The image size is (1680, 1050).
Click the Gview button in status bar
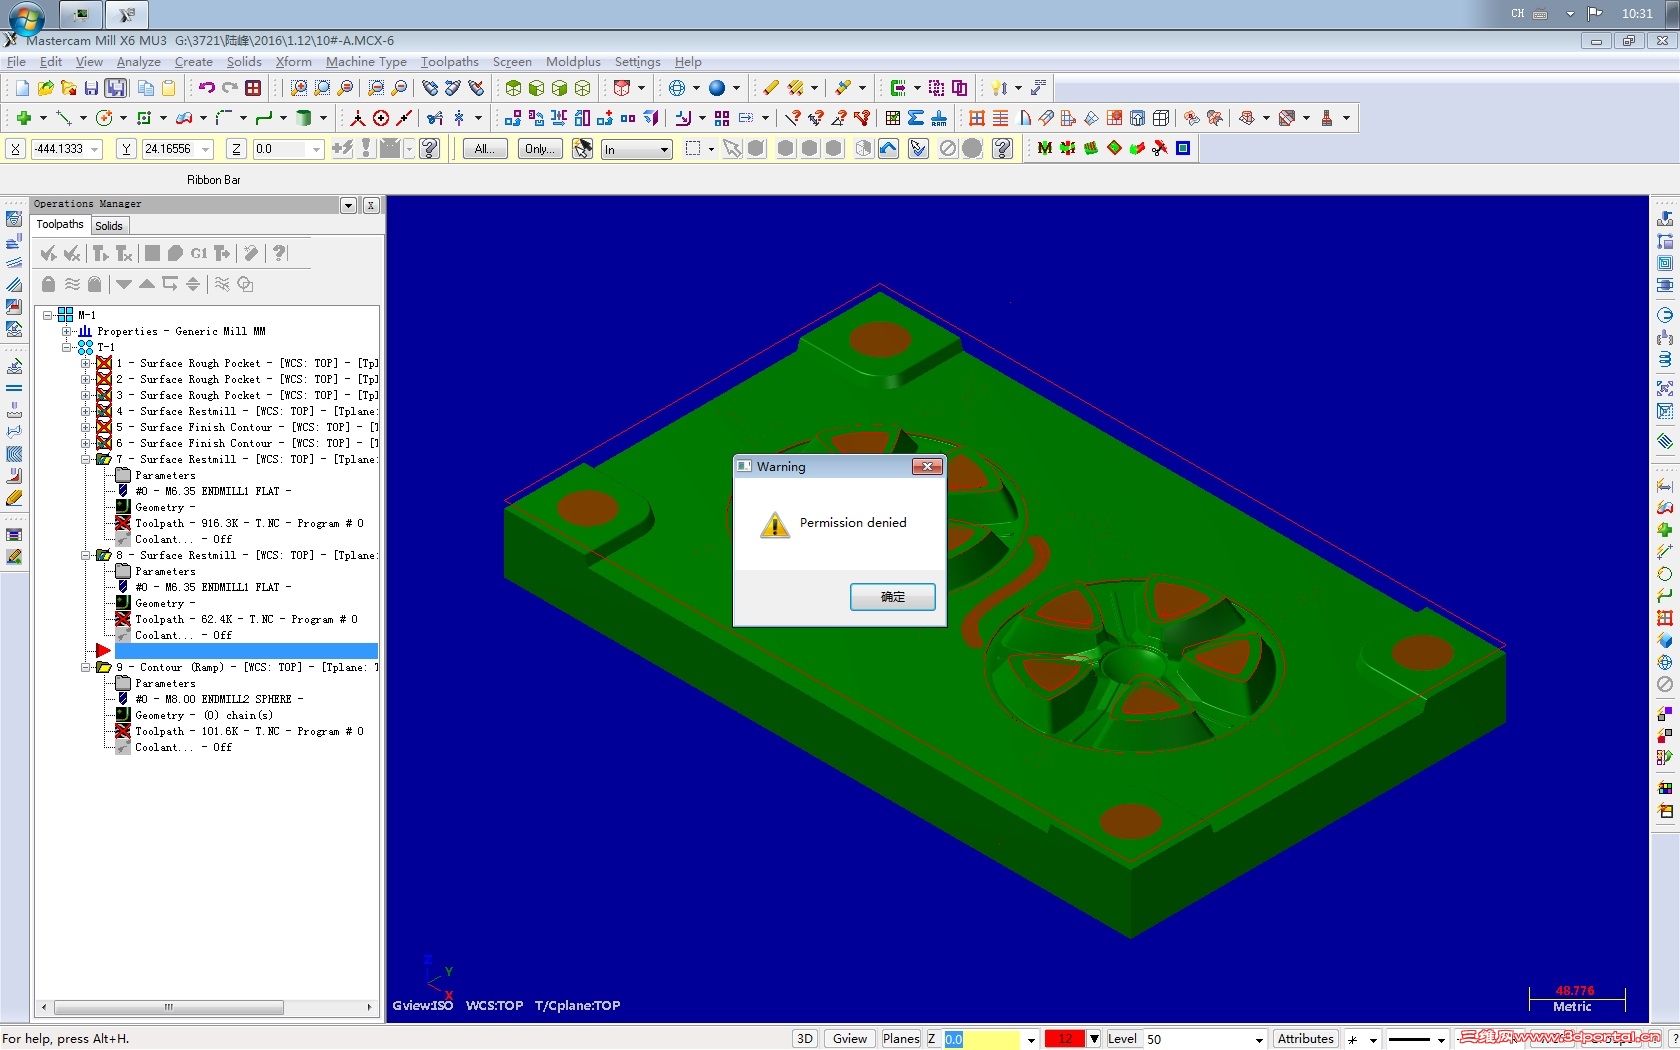850,1039
